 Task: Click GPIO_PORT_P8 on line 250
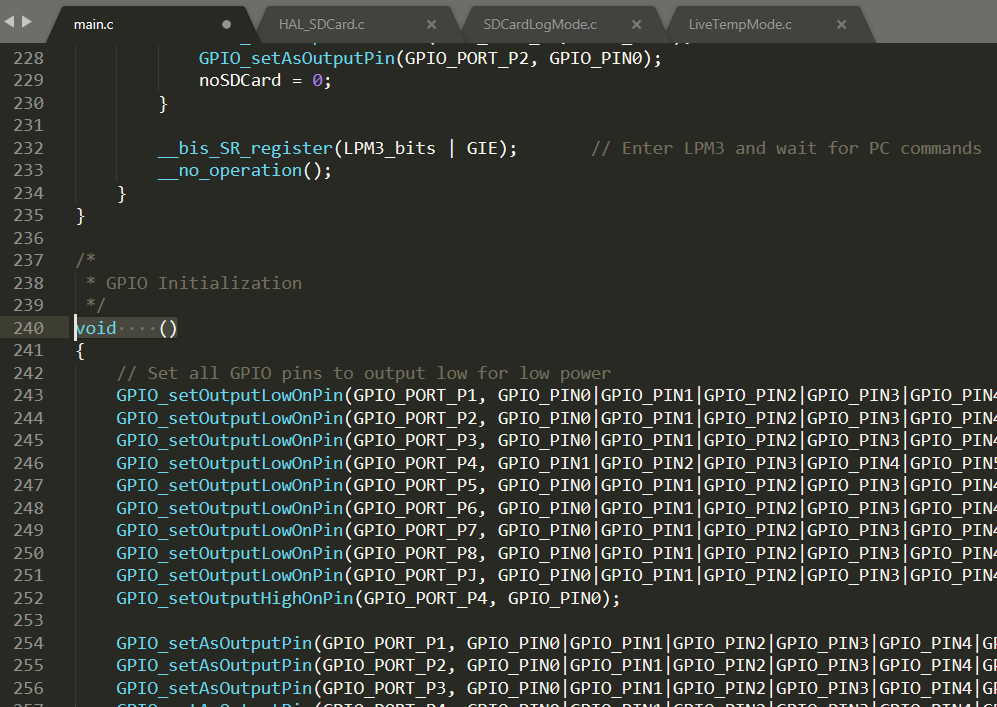pyautogui.click(x=415, y=553)
